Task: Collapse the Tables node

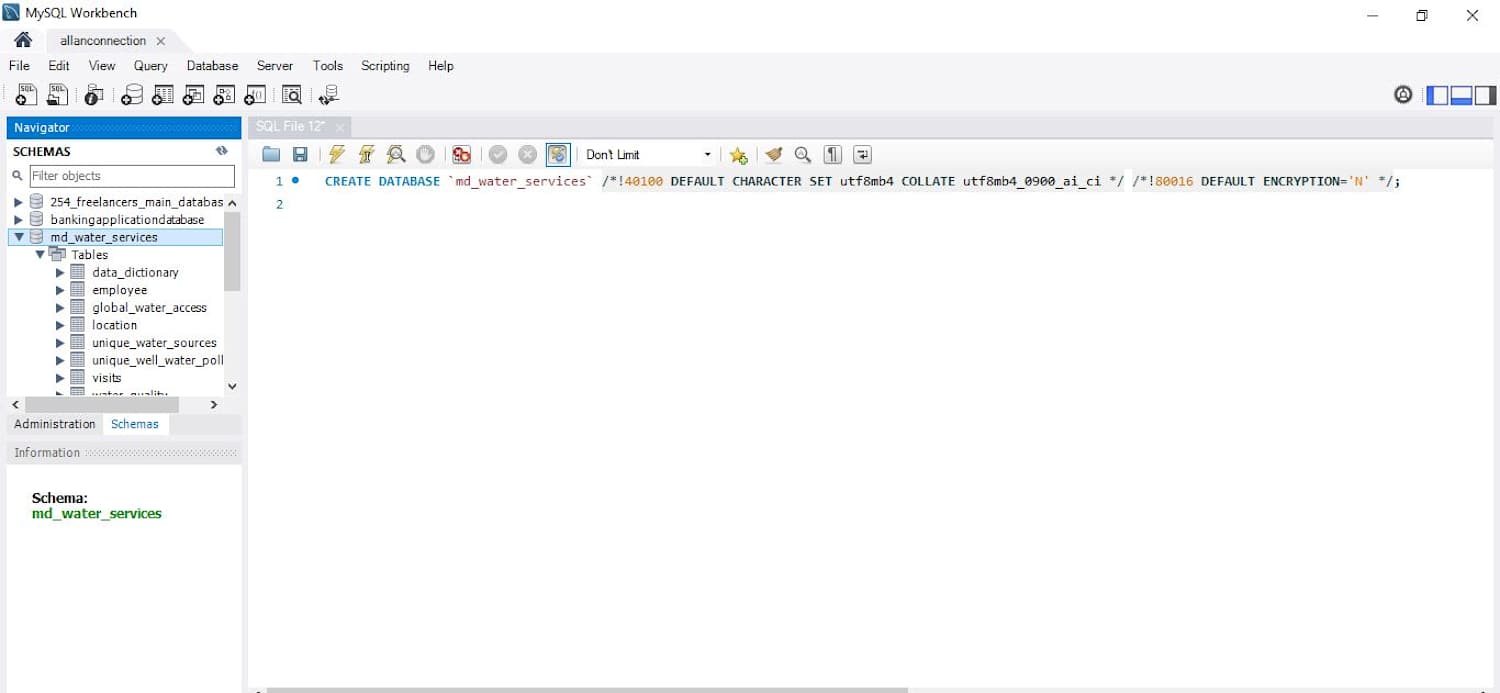Action: coord(40,254)
